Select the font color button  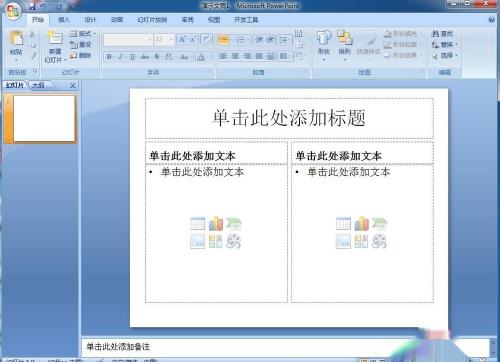[201, 57]
